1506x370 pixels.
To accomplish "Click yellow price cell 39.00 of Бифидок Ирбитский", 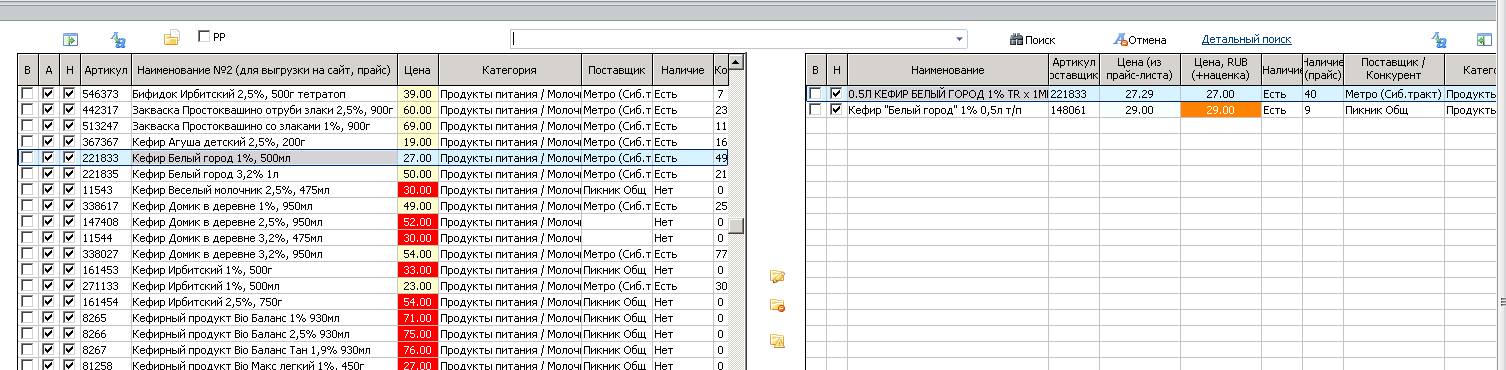I will tap(417, 94).
